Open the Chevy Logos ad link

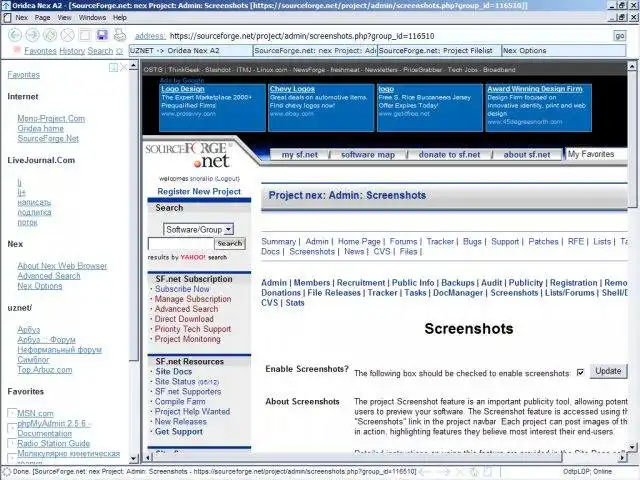pos(292,89)
